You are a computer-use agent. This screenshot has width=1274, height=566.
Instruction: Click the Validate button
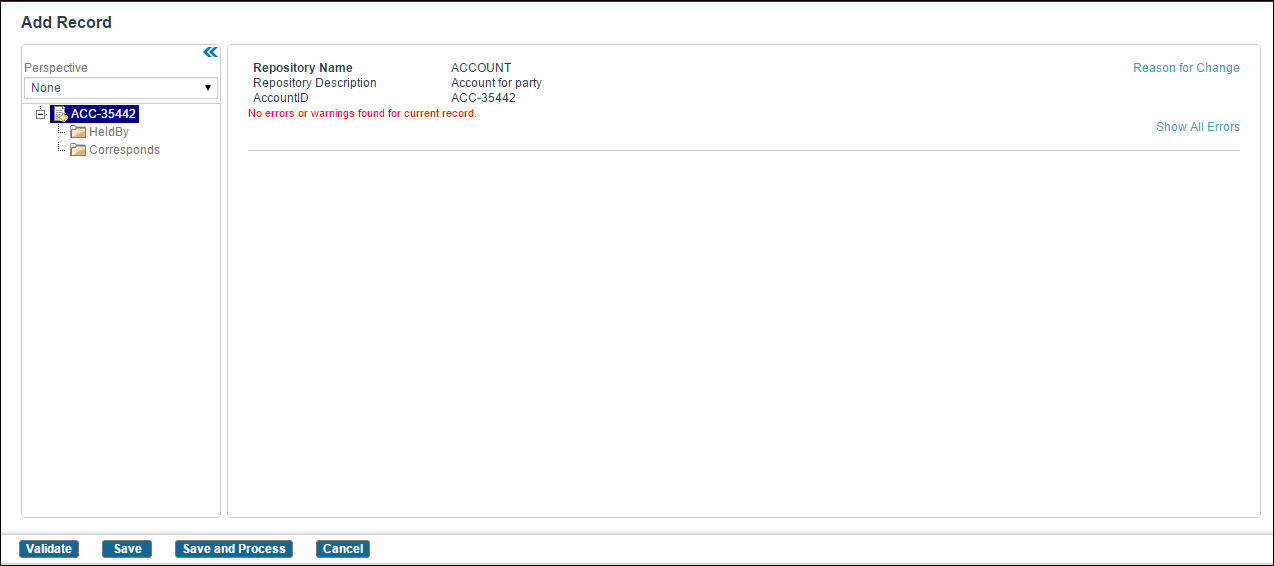click(x=49, y=549)
